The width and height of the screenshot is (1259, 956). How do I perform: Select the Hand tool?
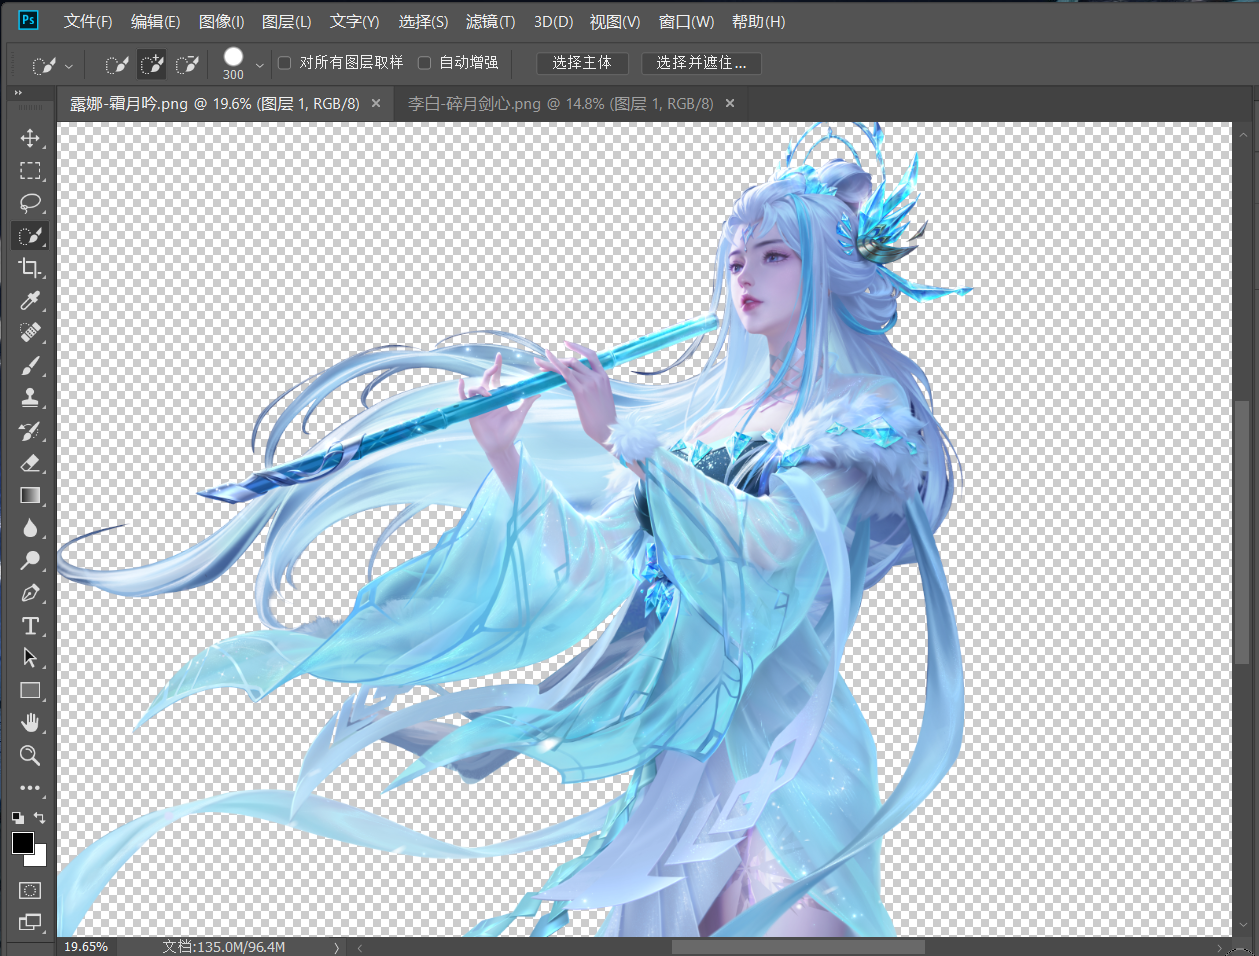coord(30,723)
